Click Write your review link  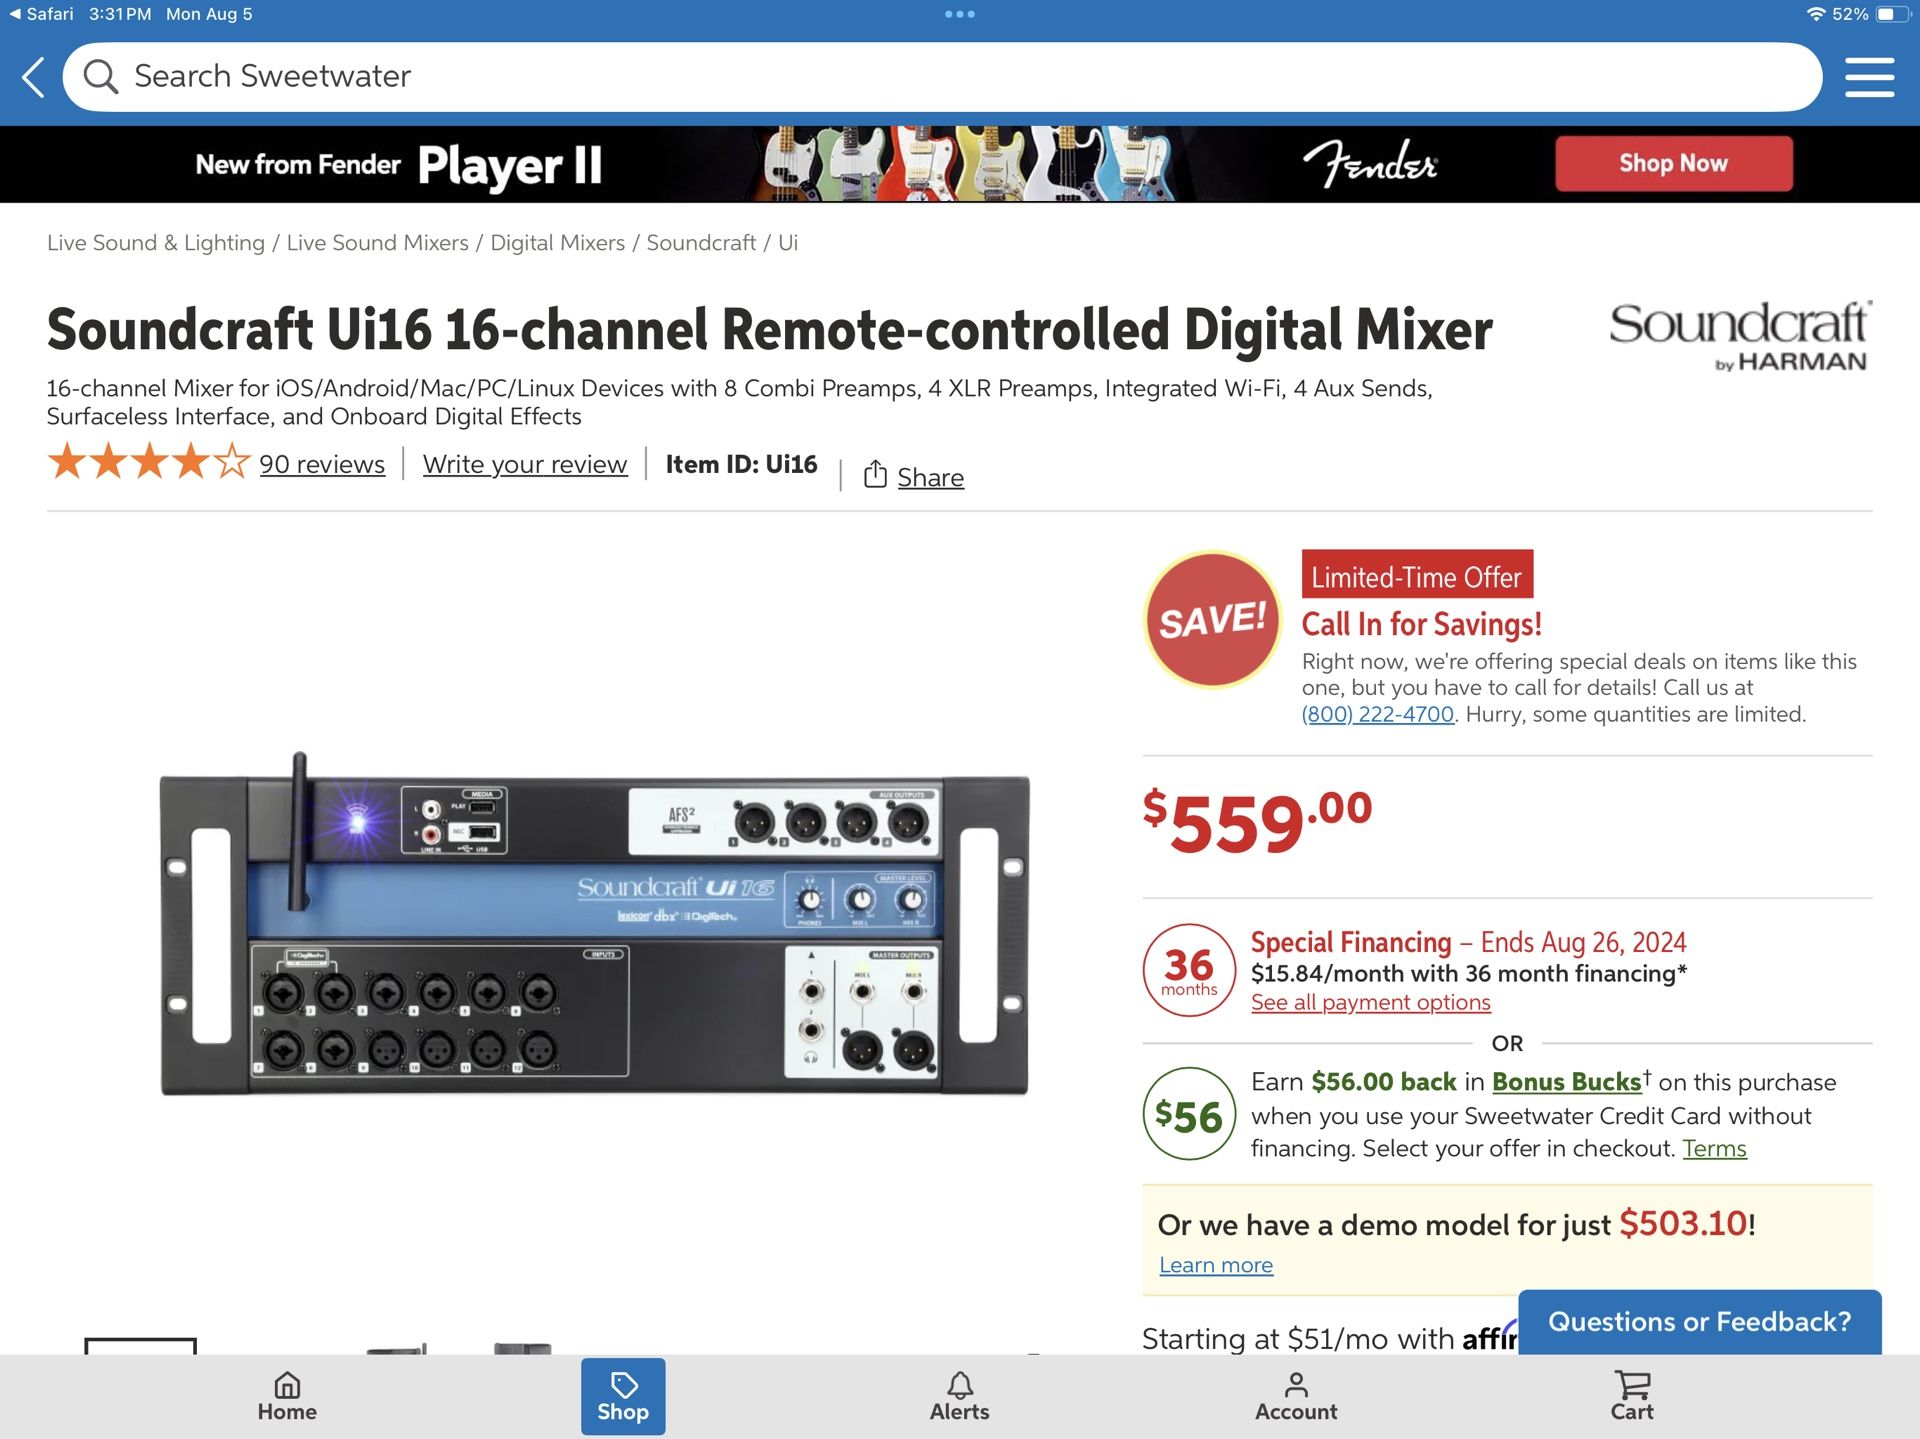525,464
